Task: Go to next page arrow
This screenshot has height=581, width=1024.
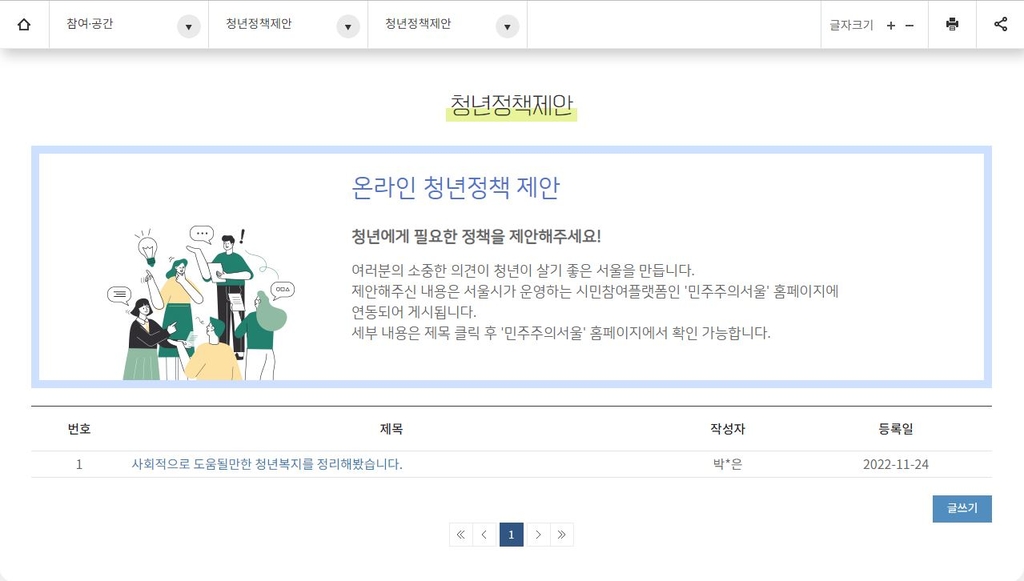Action: tap(537, 535)
